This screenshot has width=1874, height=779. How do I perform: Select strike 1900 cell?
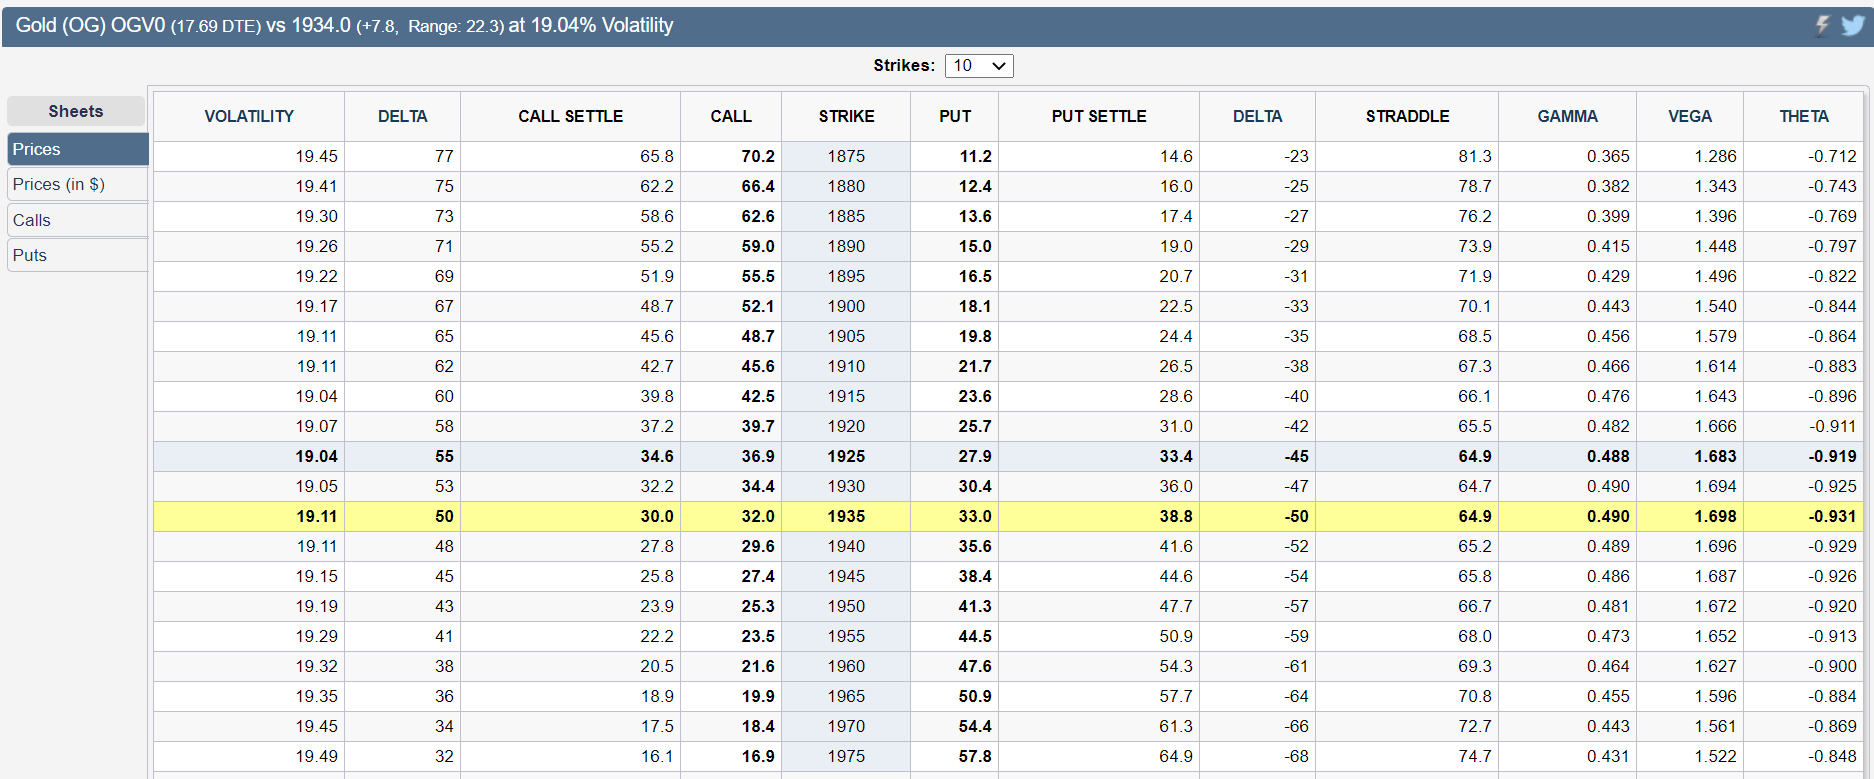pyautogui.click(x=846, y=306)
